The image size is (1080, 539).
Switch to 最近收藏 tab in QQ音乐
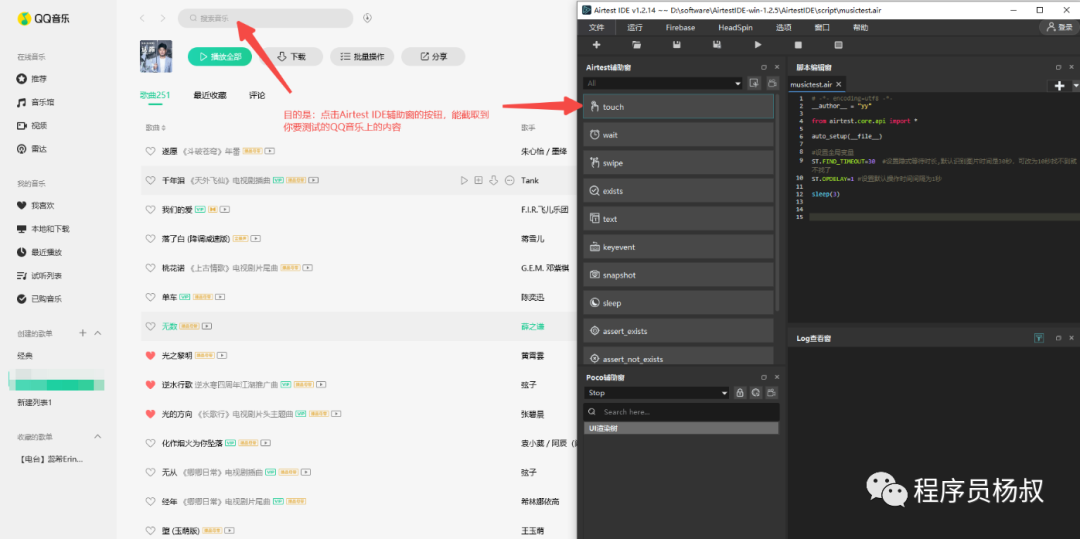point(210,95)
